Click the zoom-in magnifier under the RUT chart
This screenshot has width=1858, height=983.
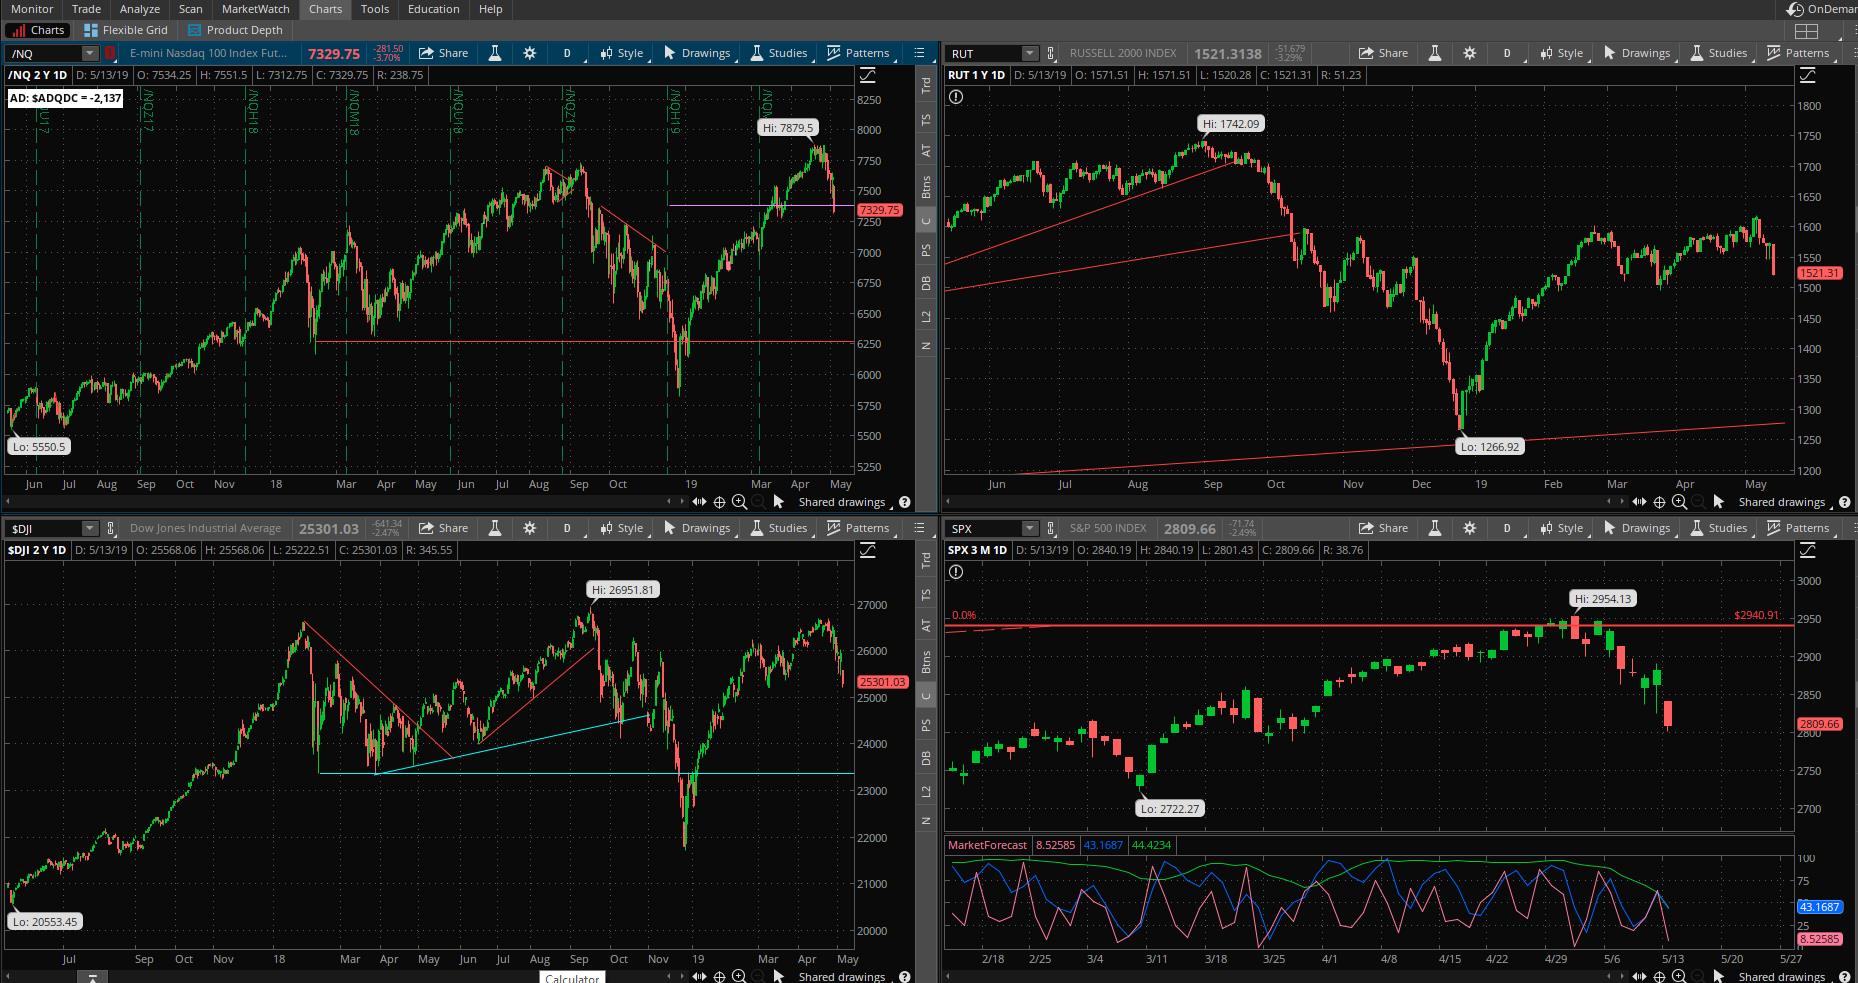[x=1679, y=502]
